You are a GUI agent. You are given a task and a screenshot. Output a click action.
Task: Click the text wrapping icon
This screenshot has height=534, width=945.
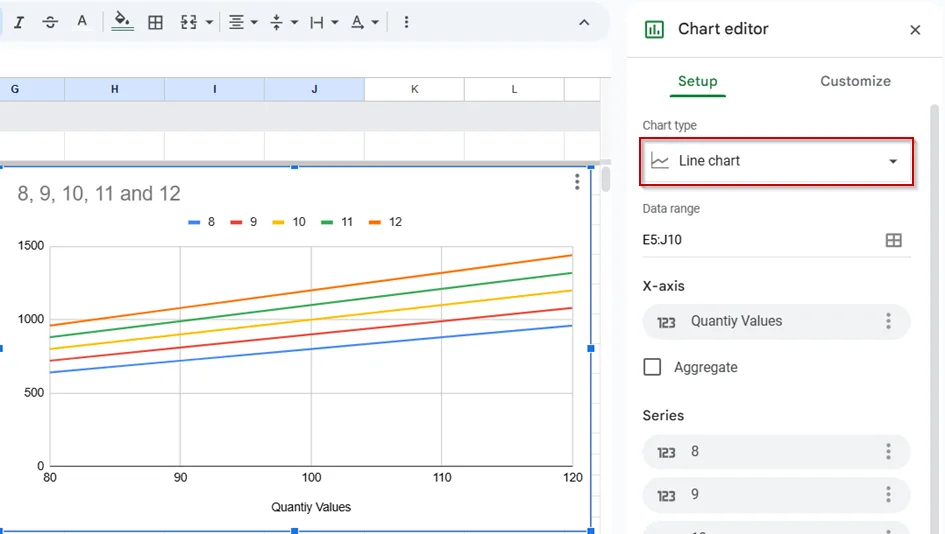pyautogui.click(x=316, y=22)
